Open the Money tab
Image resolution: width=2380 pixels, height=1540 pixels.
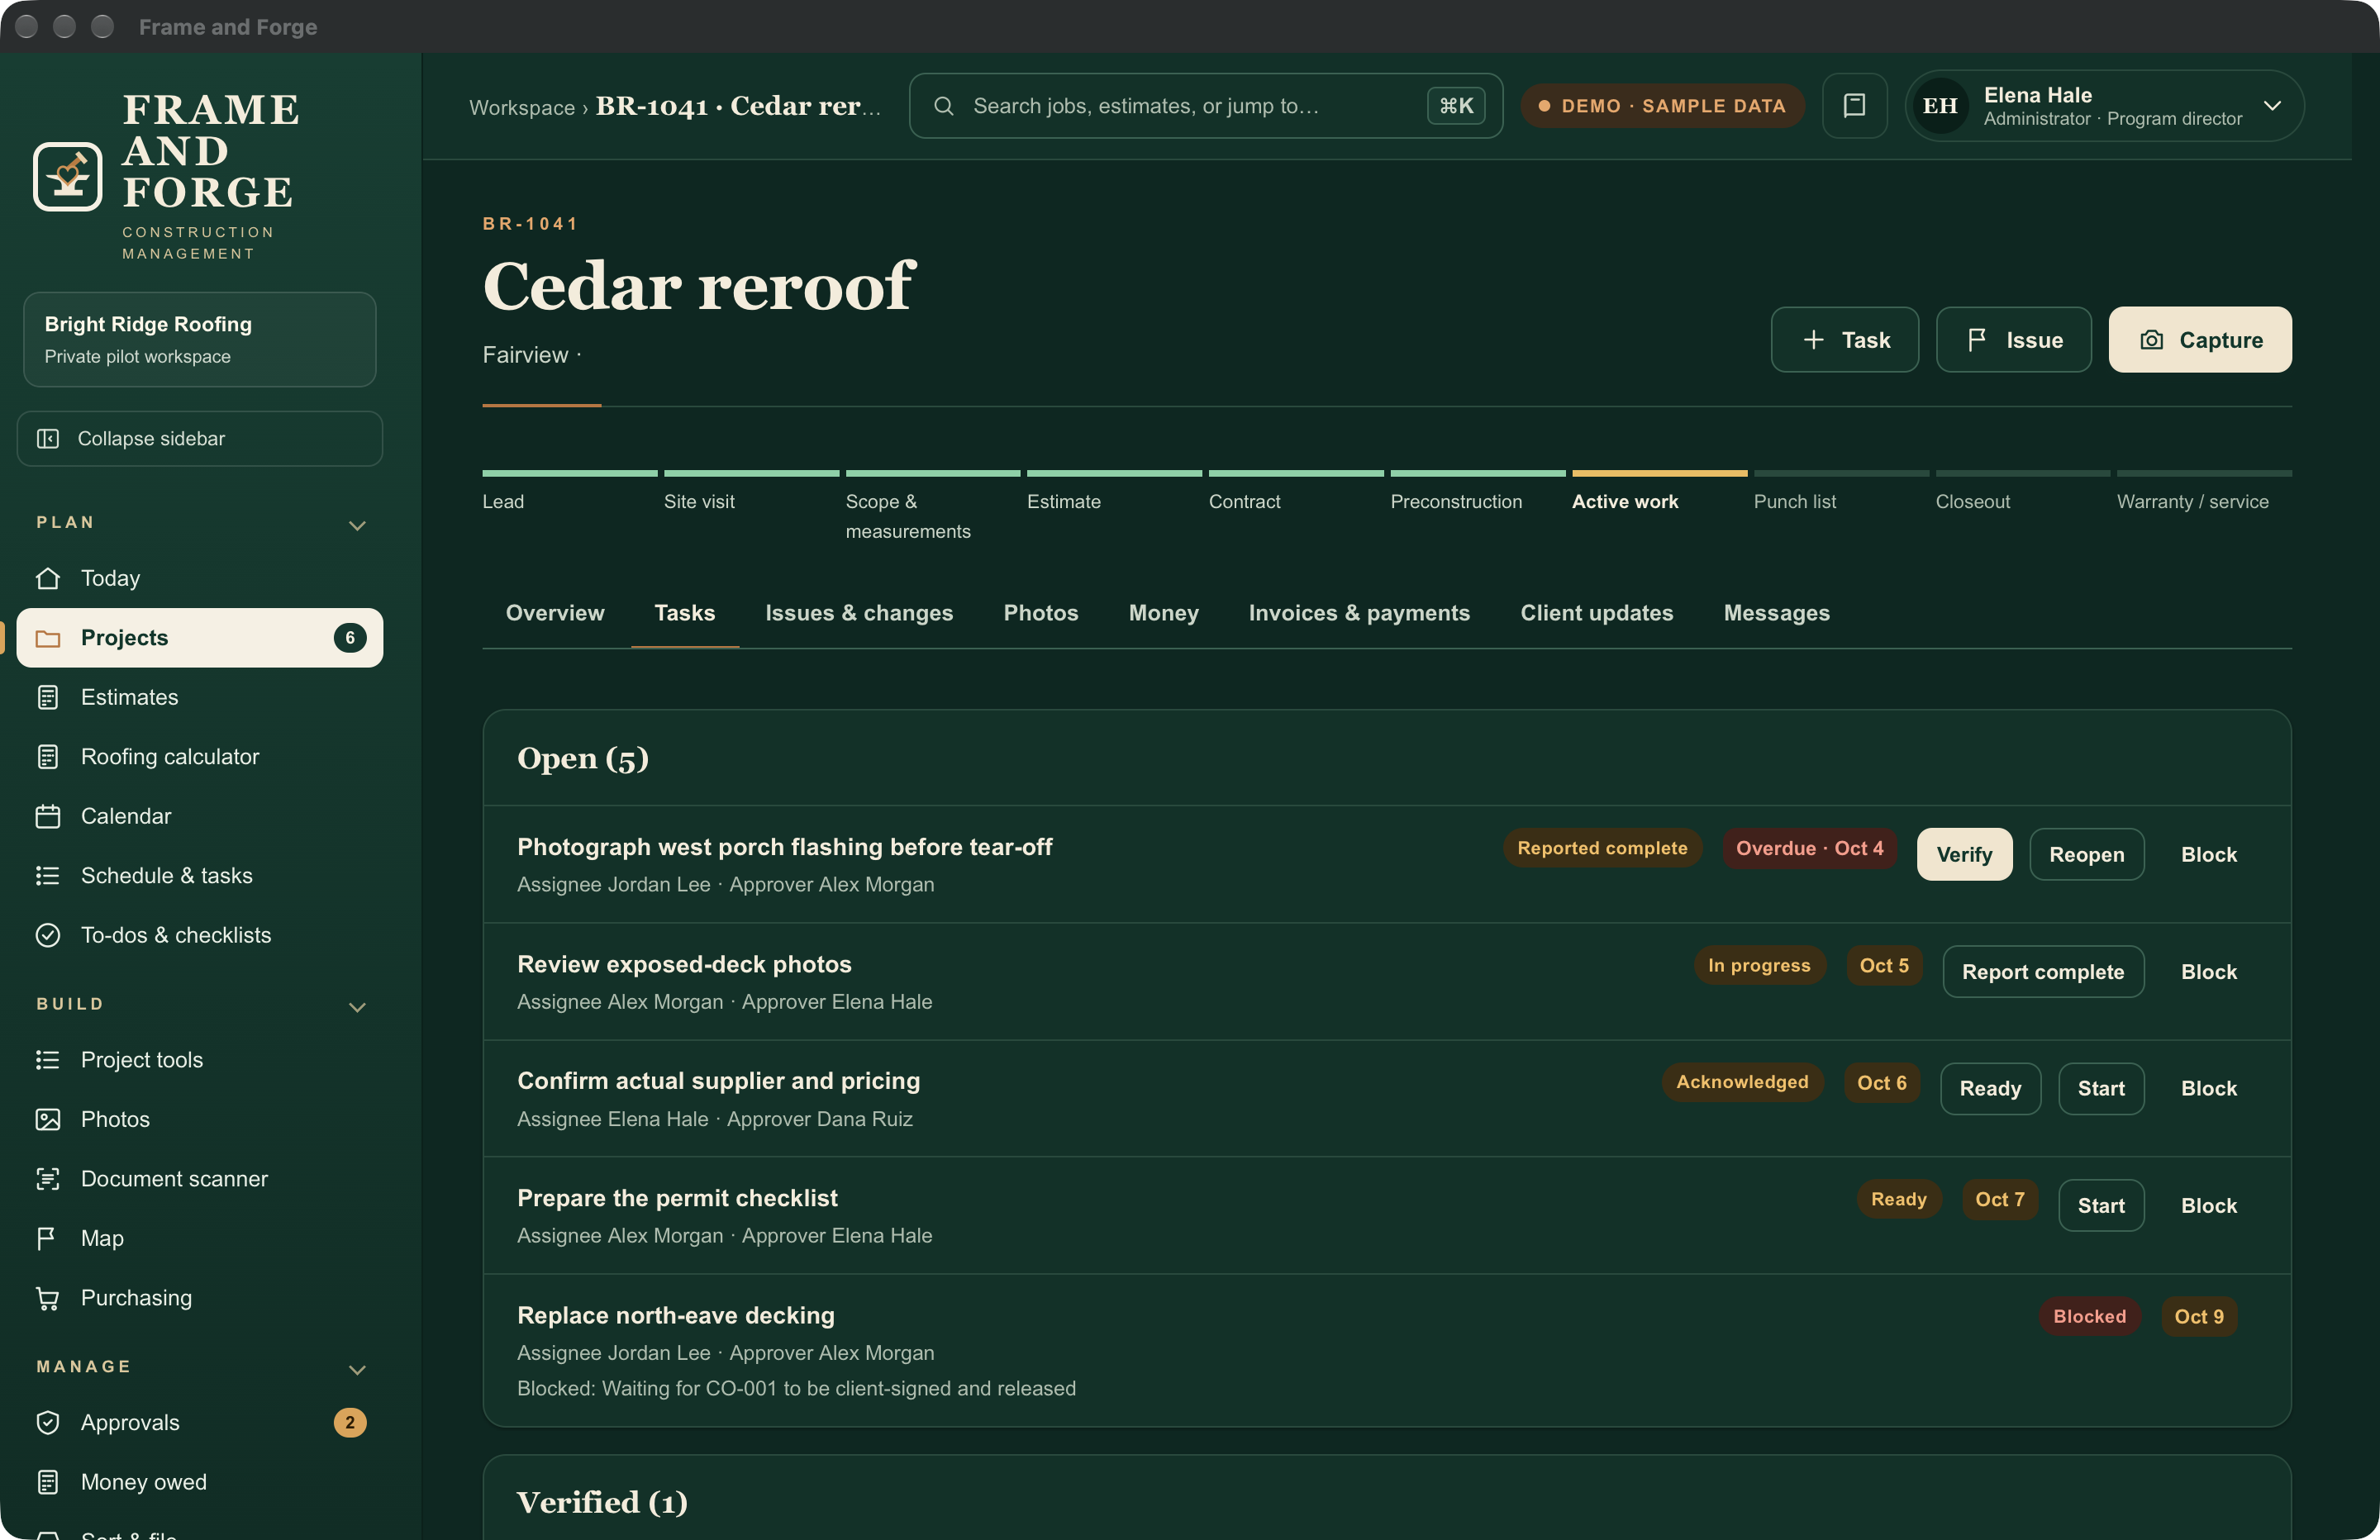coord(1163,613)
